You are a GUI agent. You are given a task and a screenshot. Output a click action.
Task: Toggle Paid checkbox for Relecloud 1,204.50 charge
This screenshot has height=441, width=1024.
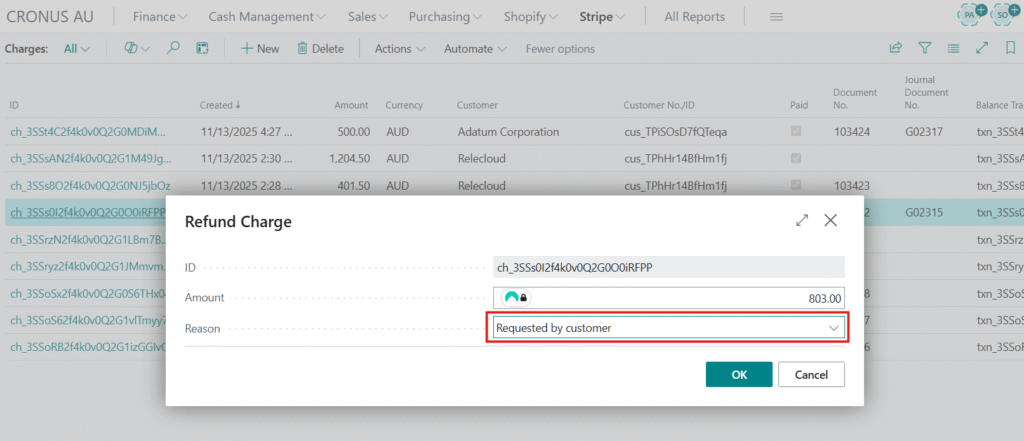(x=796, y=158)
